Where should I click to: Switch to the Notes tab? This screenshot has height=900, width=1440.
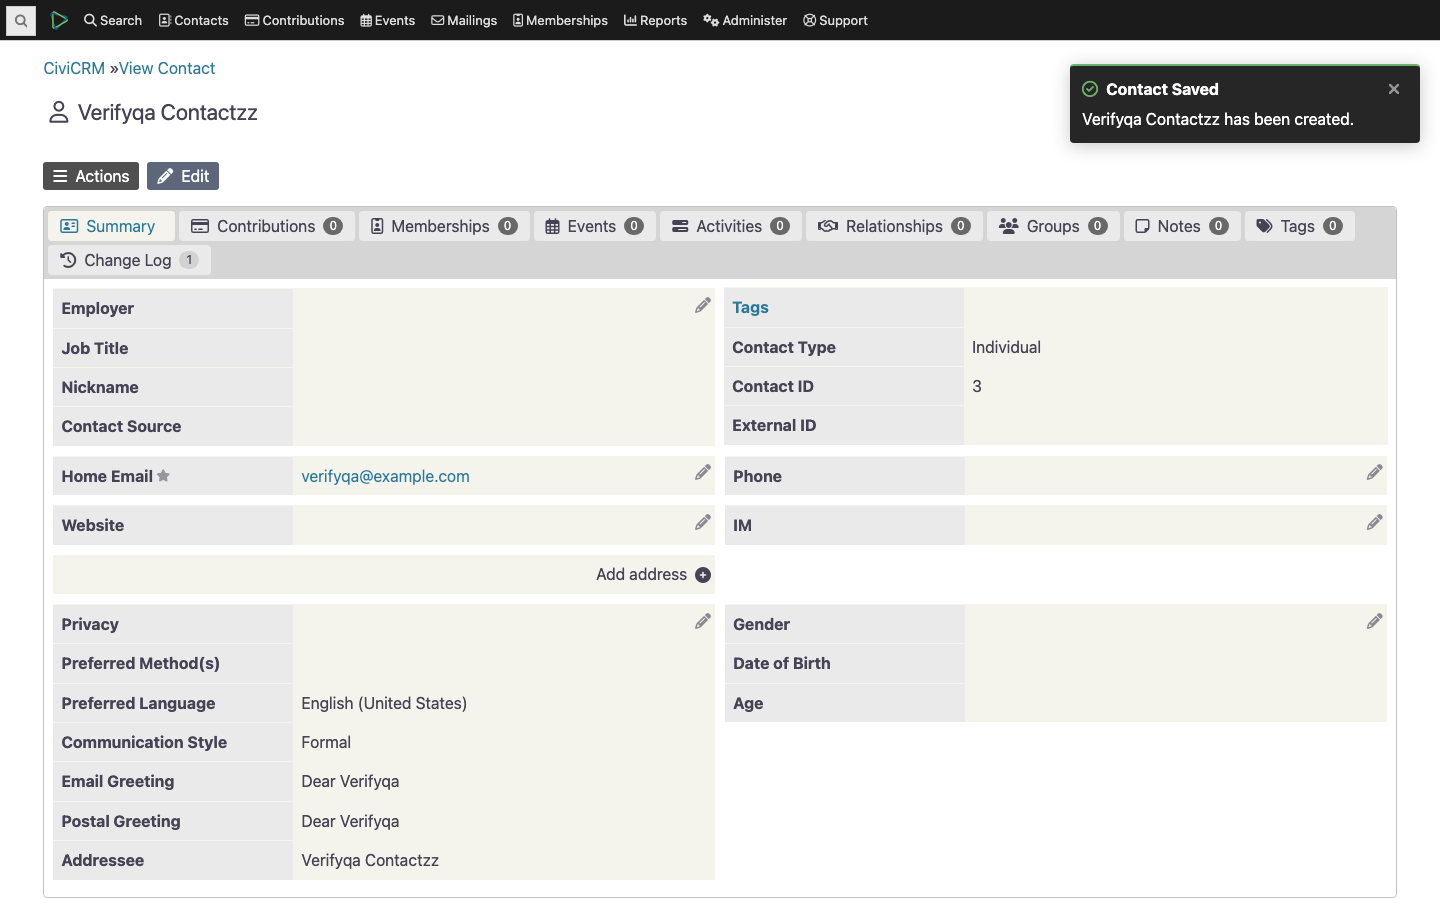1182,226
